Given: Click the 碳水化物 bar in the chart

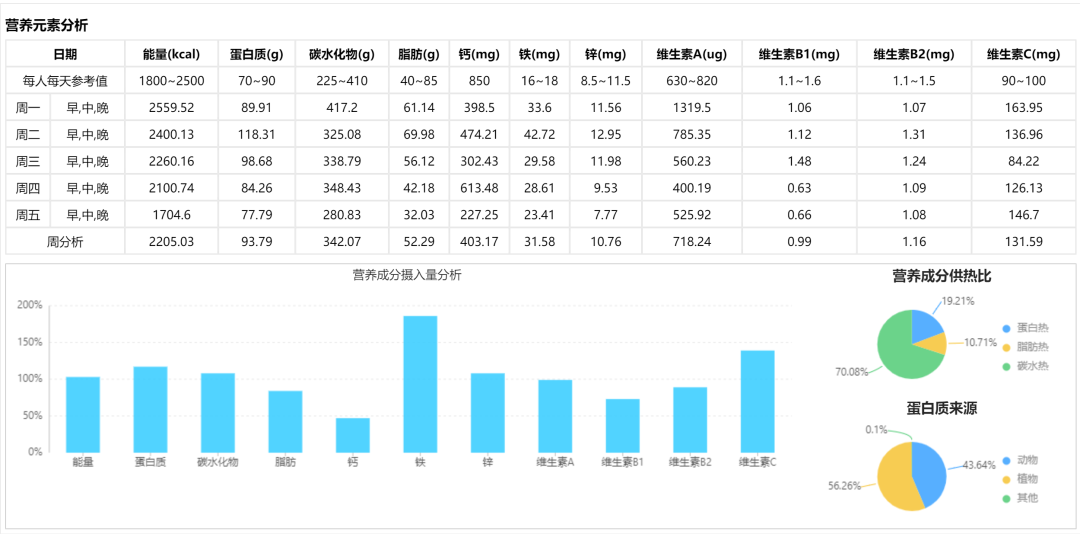Looking at the screenshot, I should pos(218,413).
